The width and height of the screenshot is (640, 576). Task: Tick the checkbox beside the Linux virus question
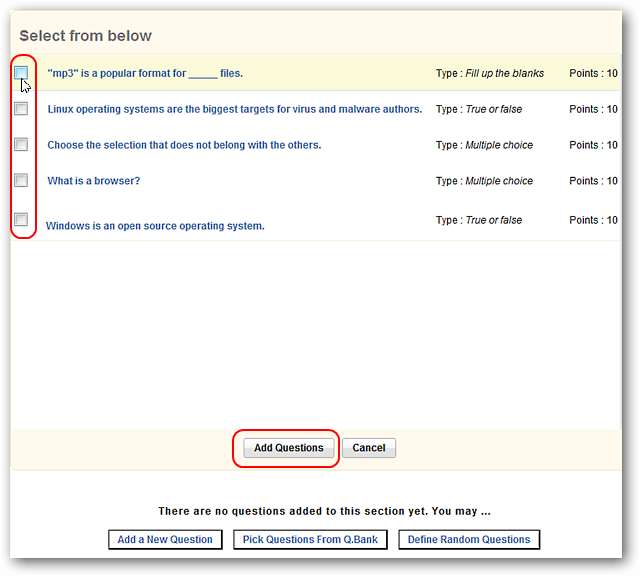(21, 109)
